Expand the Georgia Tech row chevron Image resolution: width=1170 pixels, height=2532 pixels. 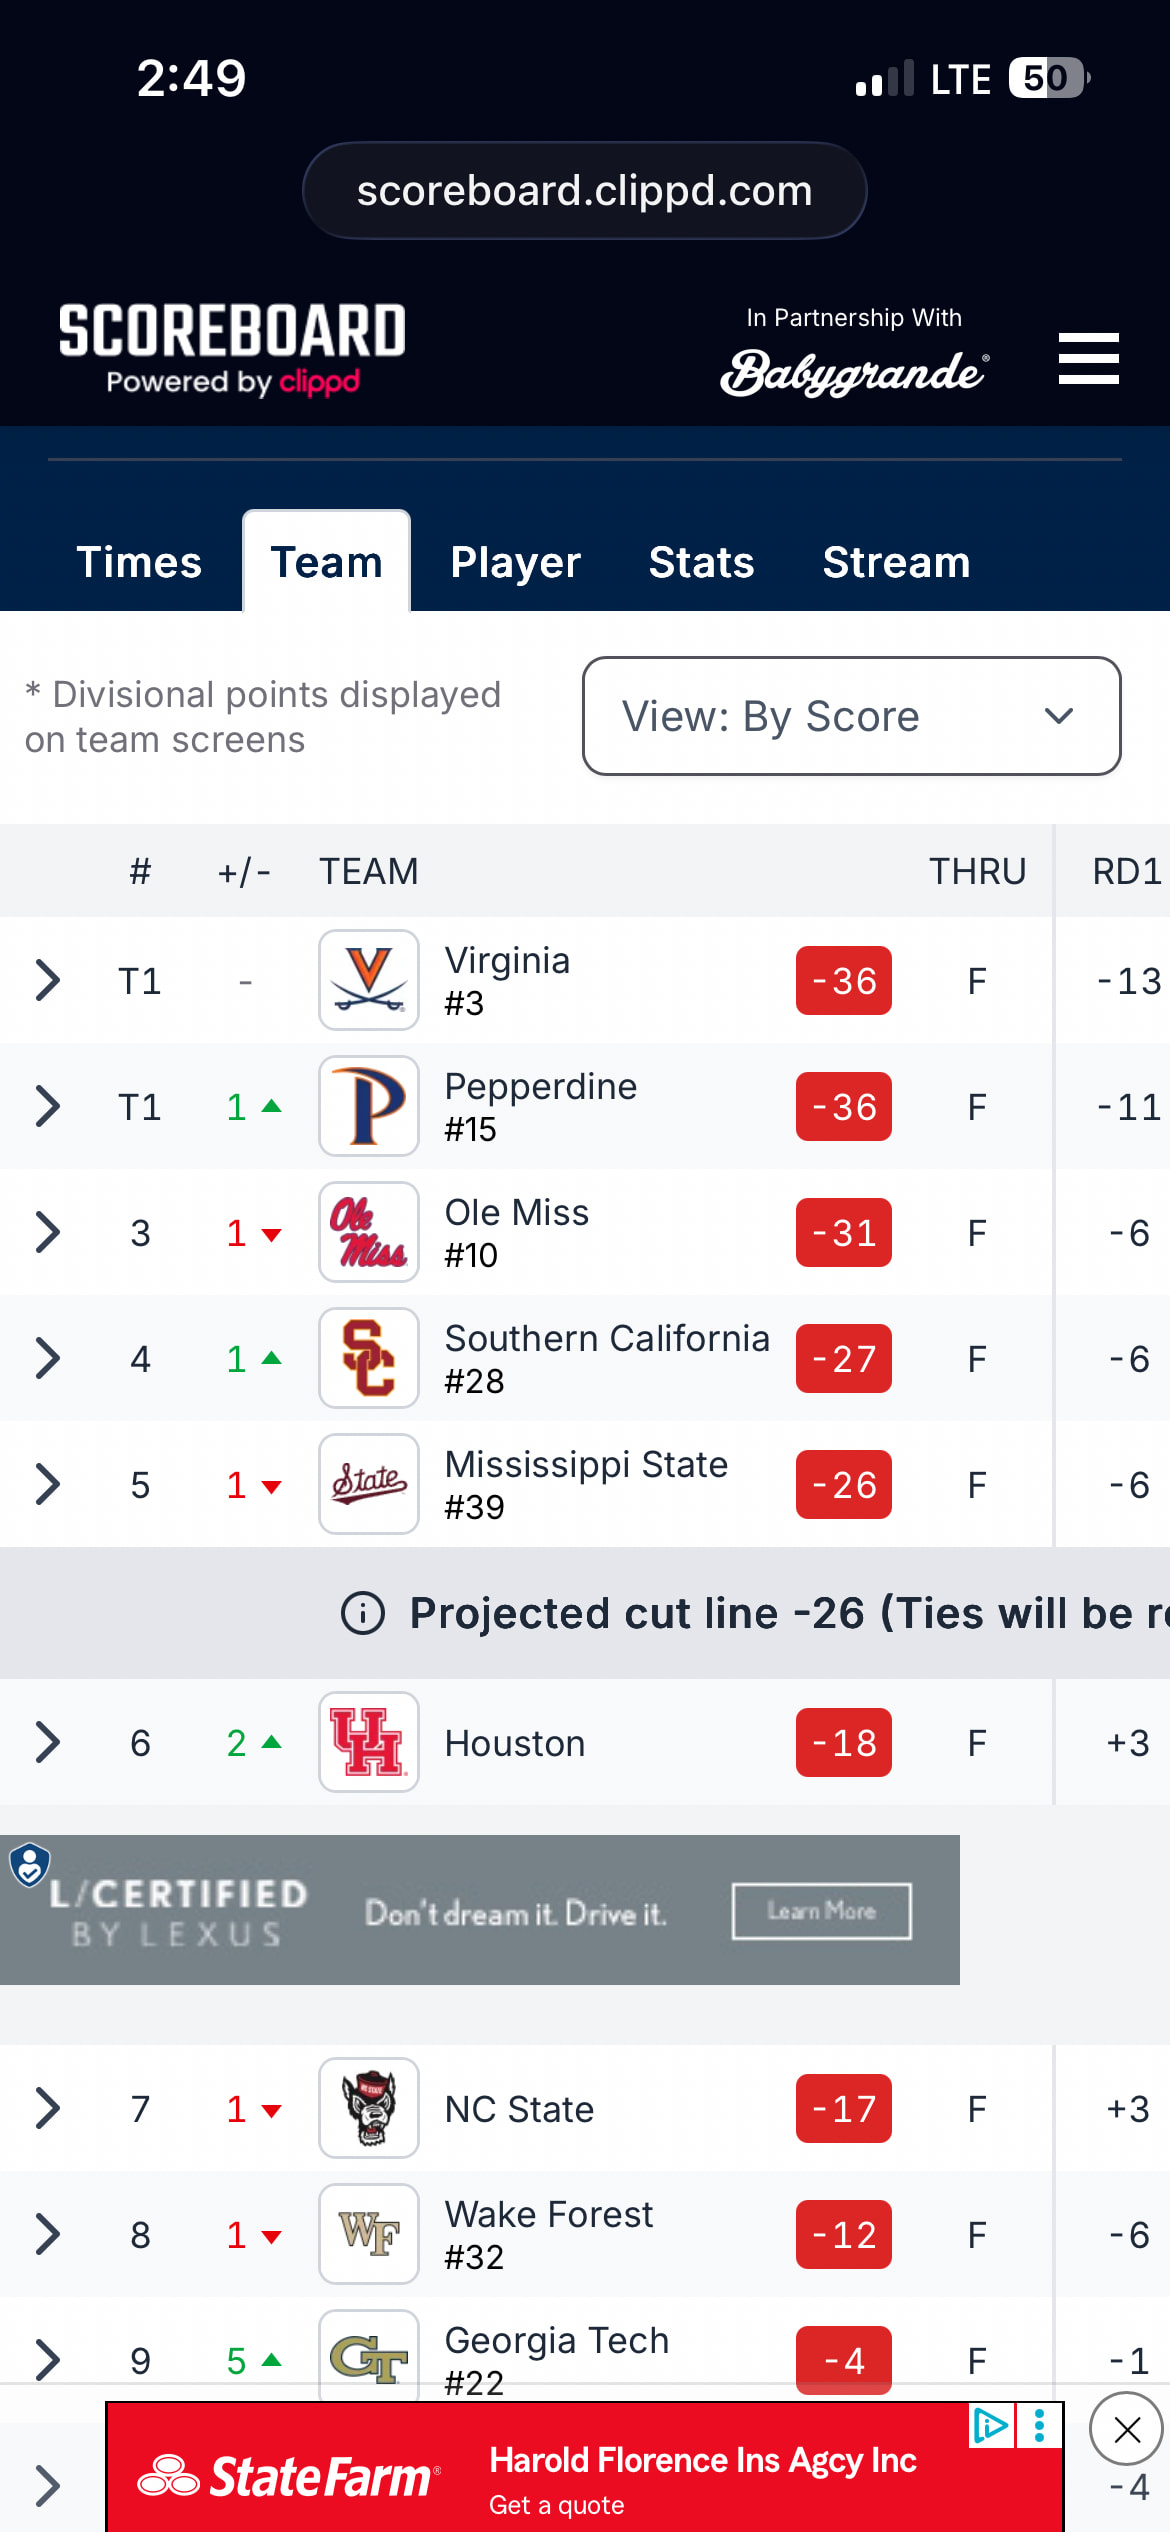[47, 2360]
